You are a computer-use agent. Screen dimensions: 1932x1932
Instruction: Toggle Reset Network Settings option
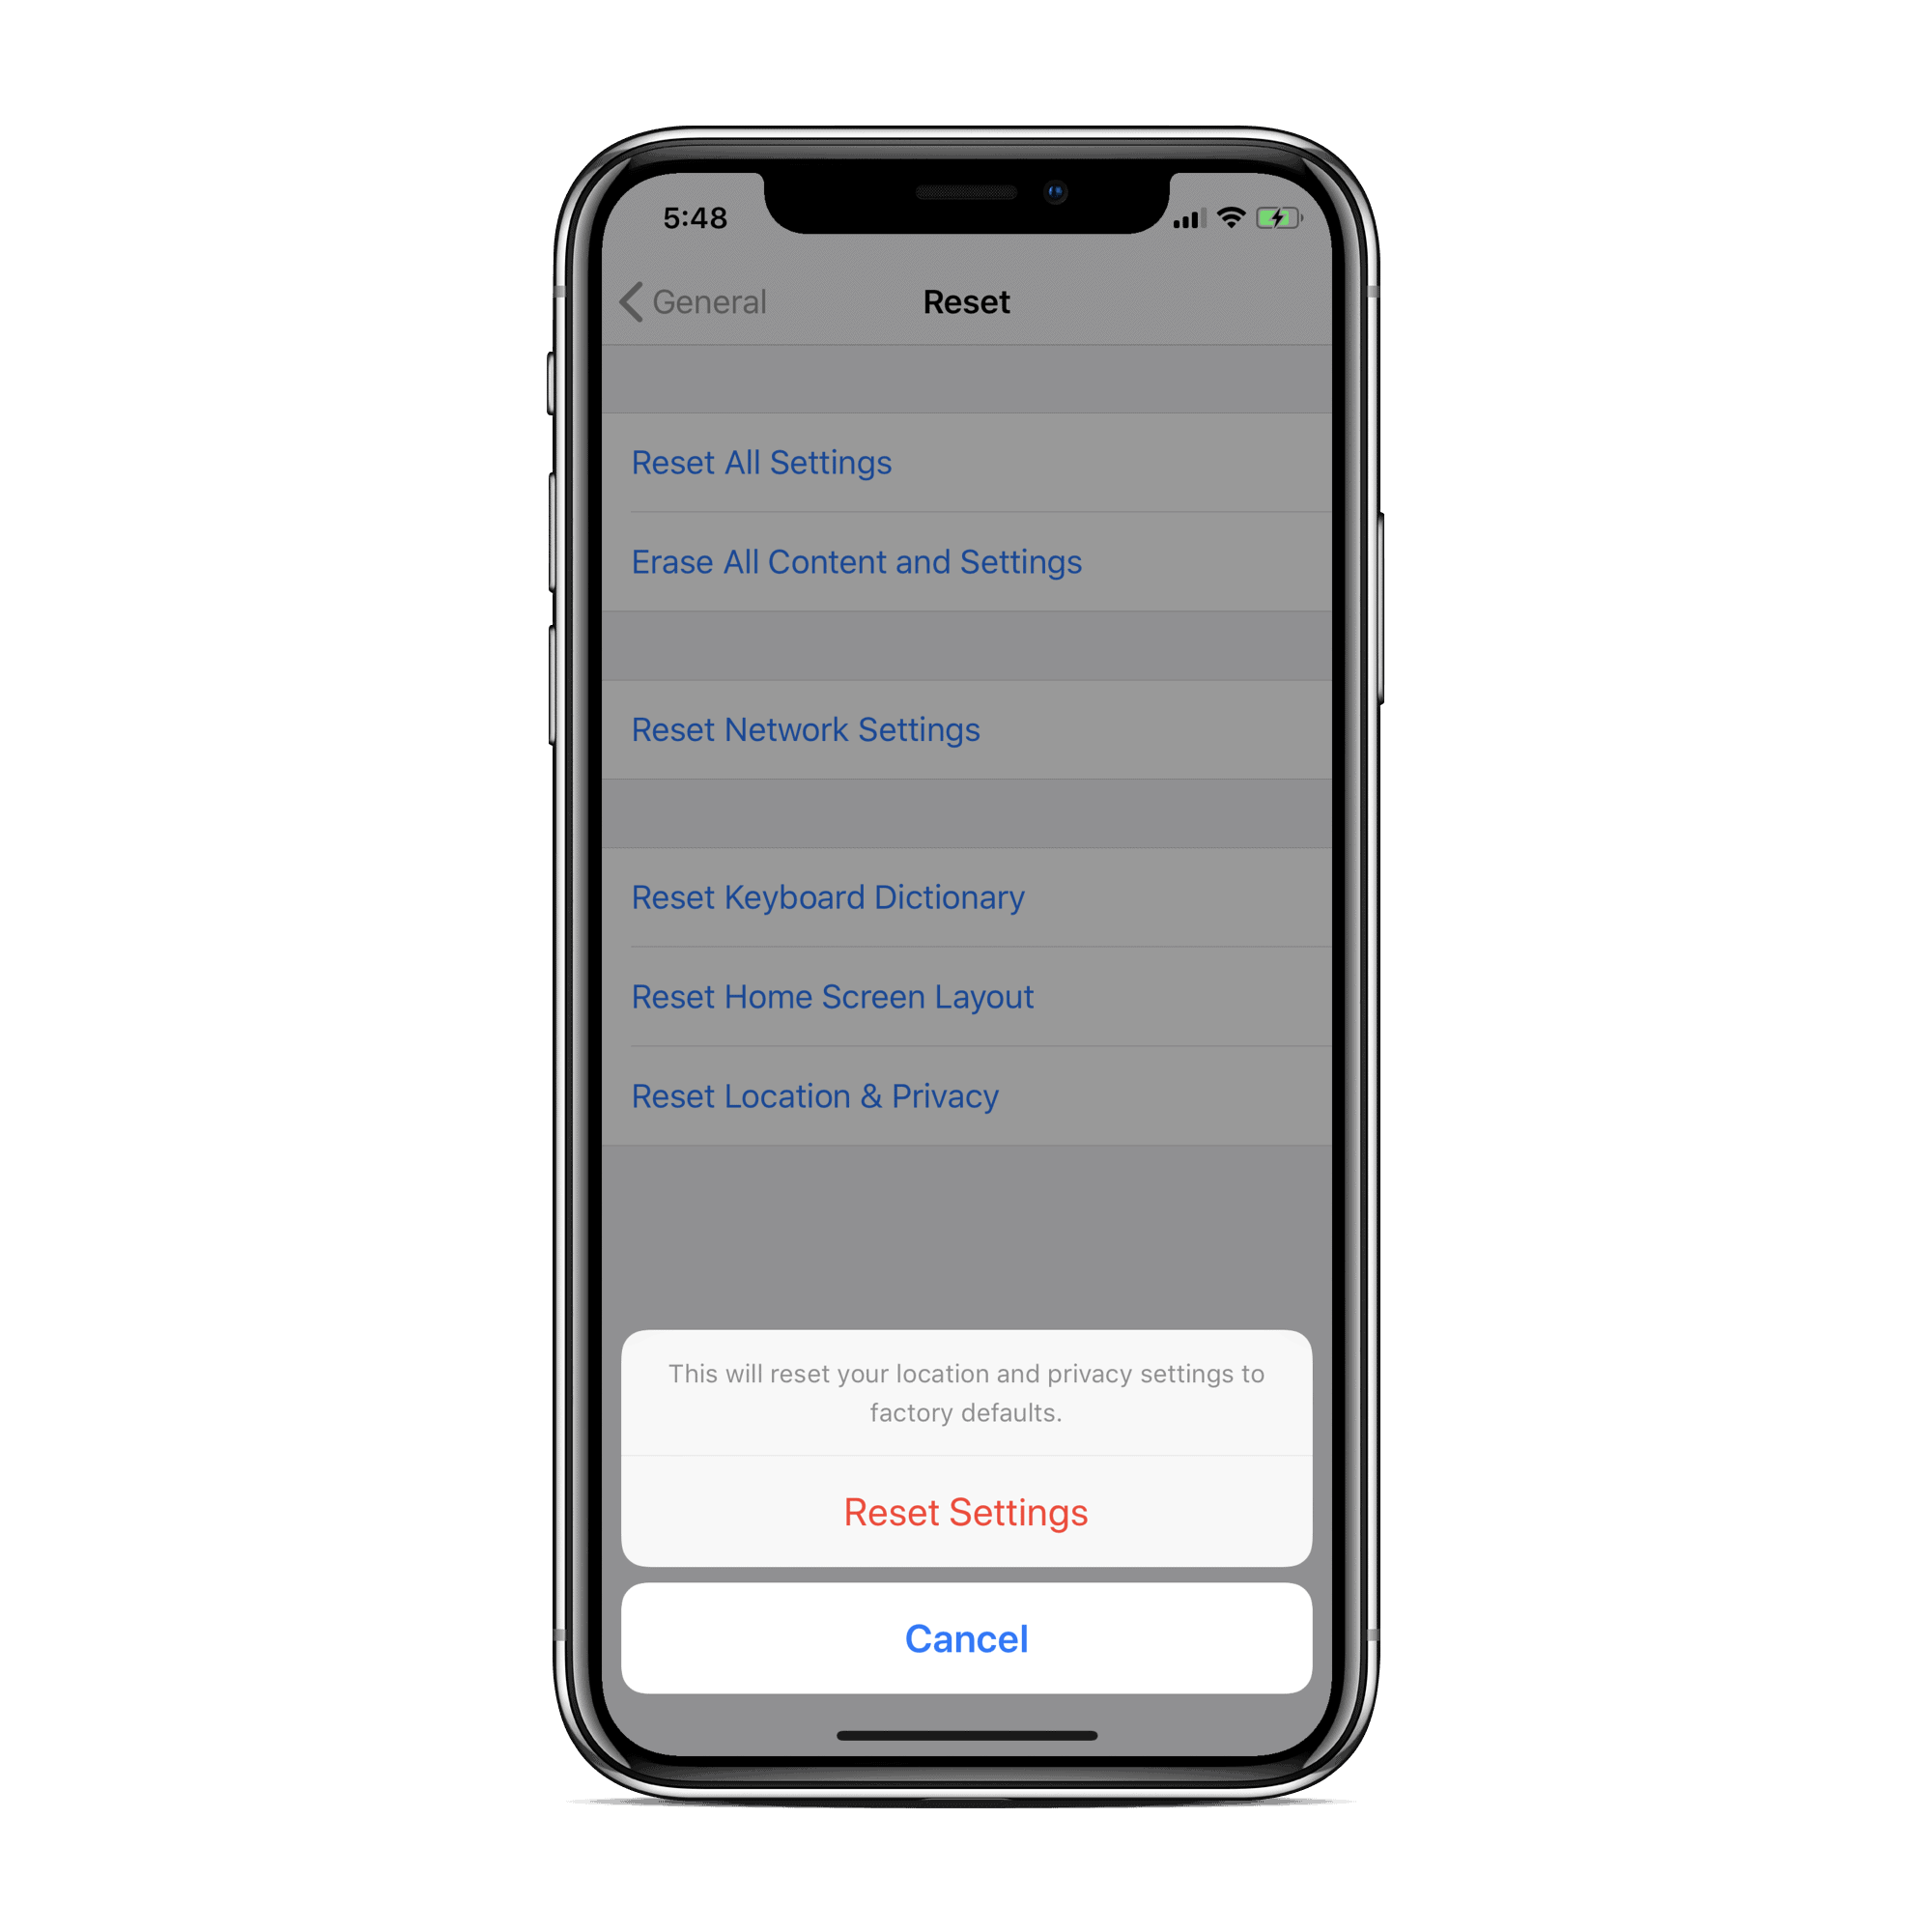pyautogui.click(x=964, y=727)
